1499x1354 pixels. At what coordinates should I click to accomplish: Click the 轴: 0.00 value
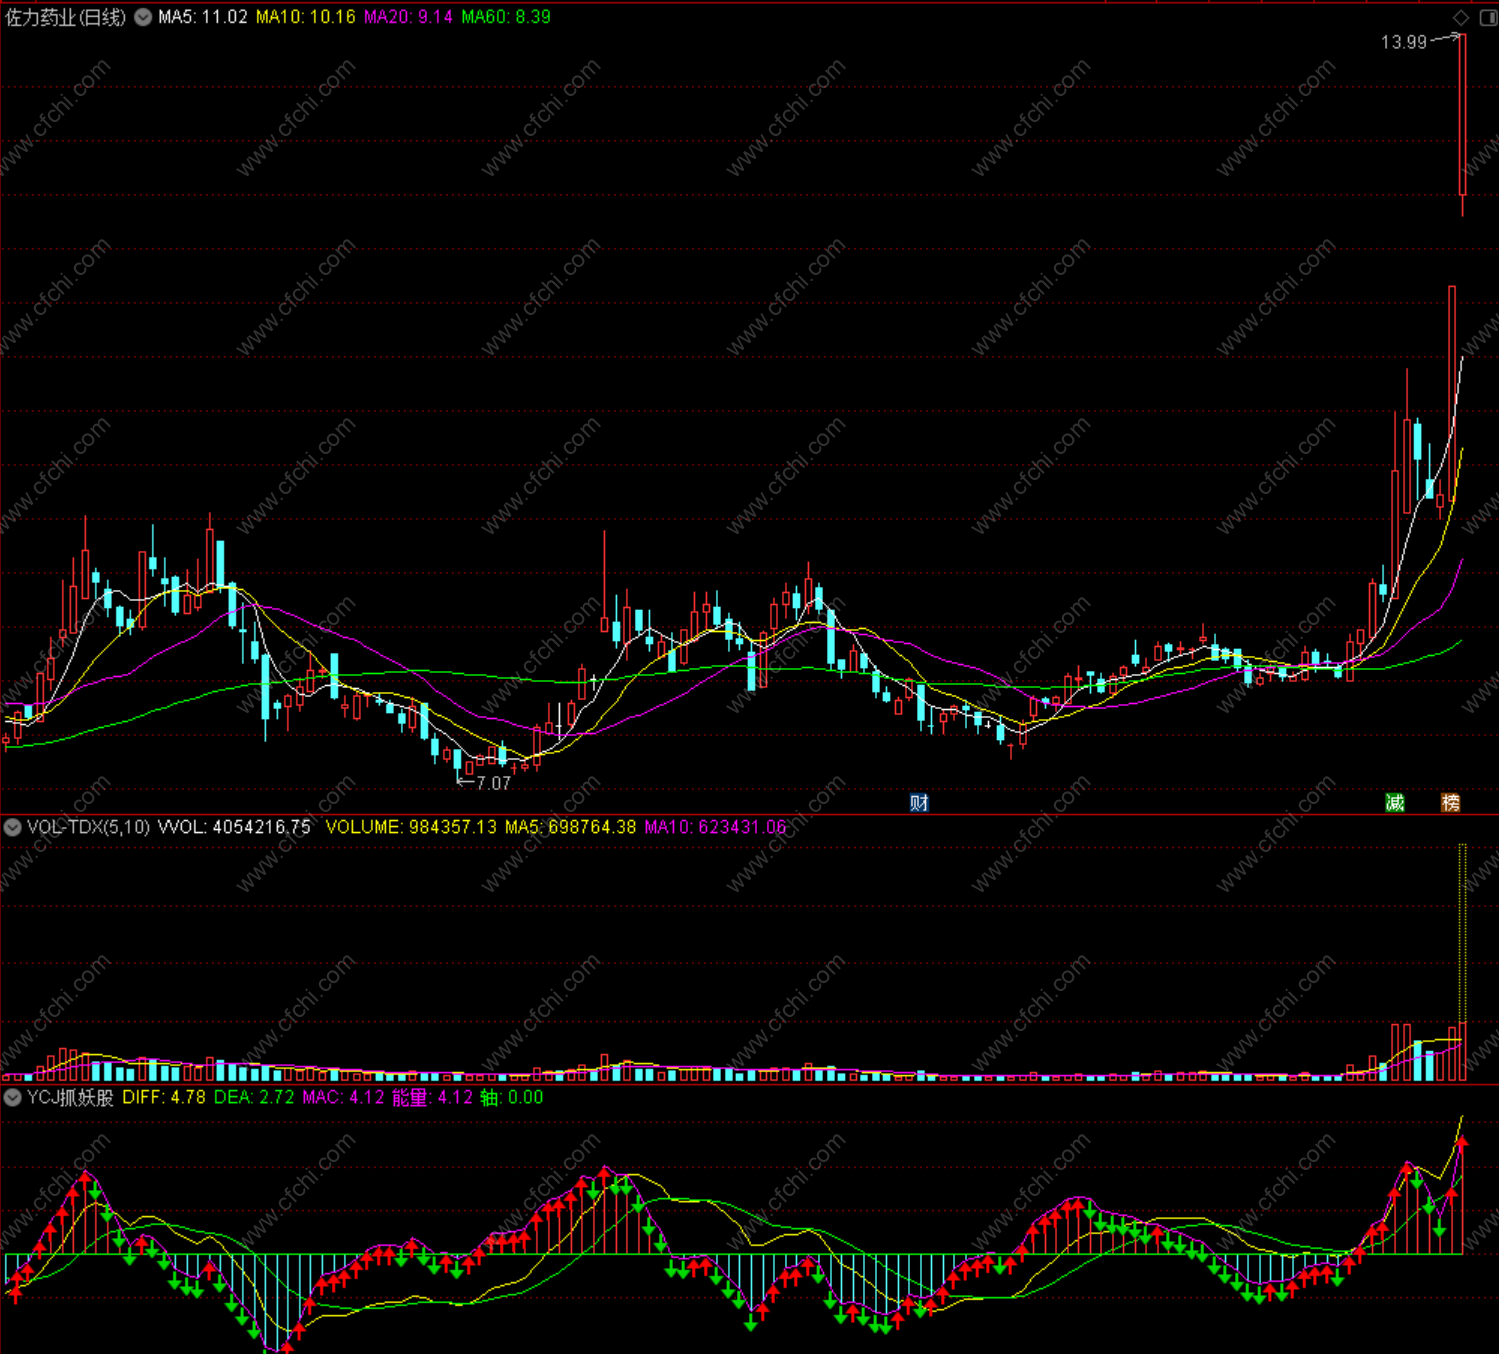click(512, 1097)
